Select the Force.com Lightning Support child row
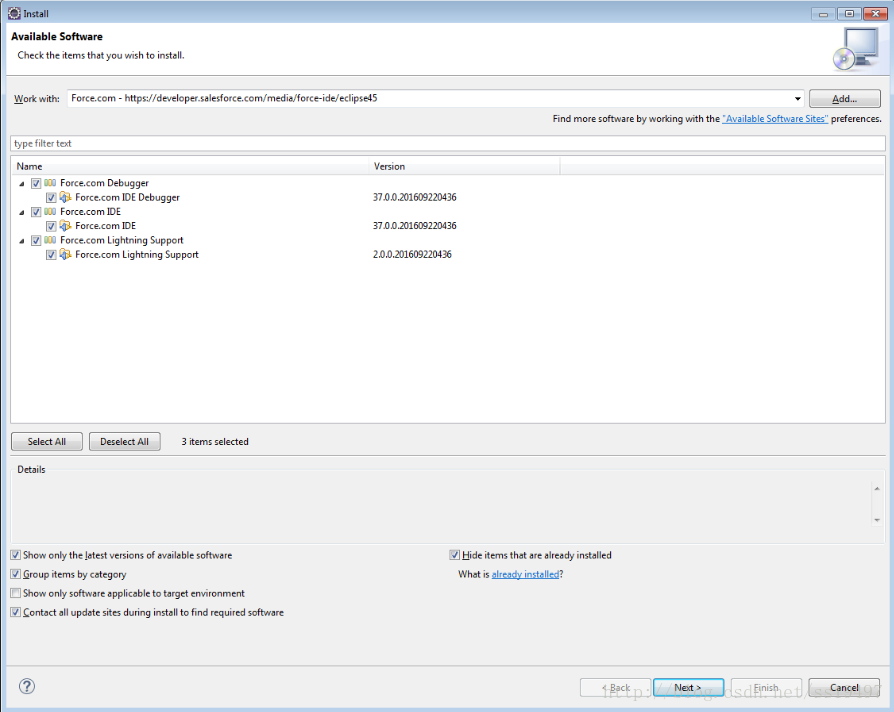Image resolution: width=894 pixels, height=712 pixels. click(137, 254)
